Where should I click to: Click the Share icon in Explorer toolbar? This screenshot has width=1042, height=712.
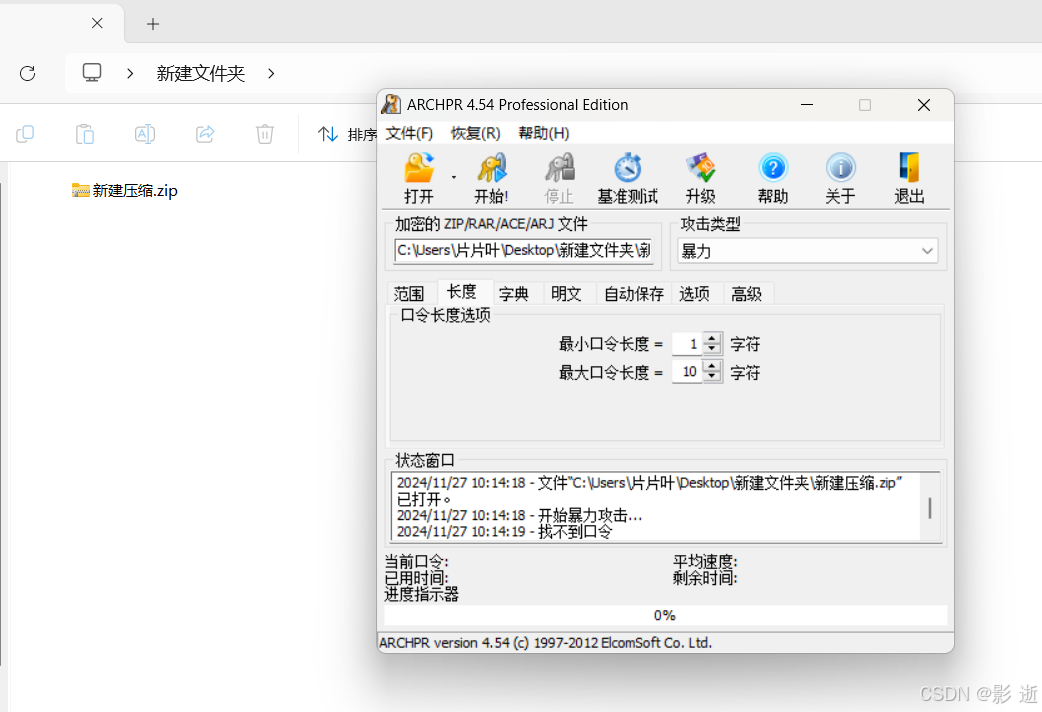[205, 134]
